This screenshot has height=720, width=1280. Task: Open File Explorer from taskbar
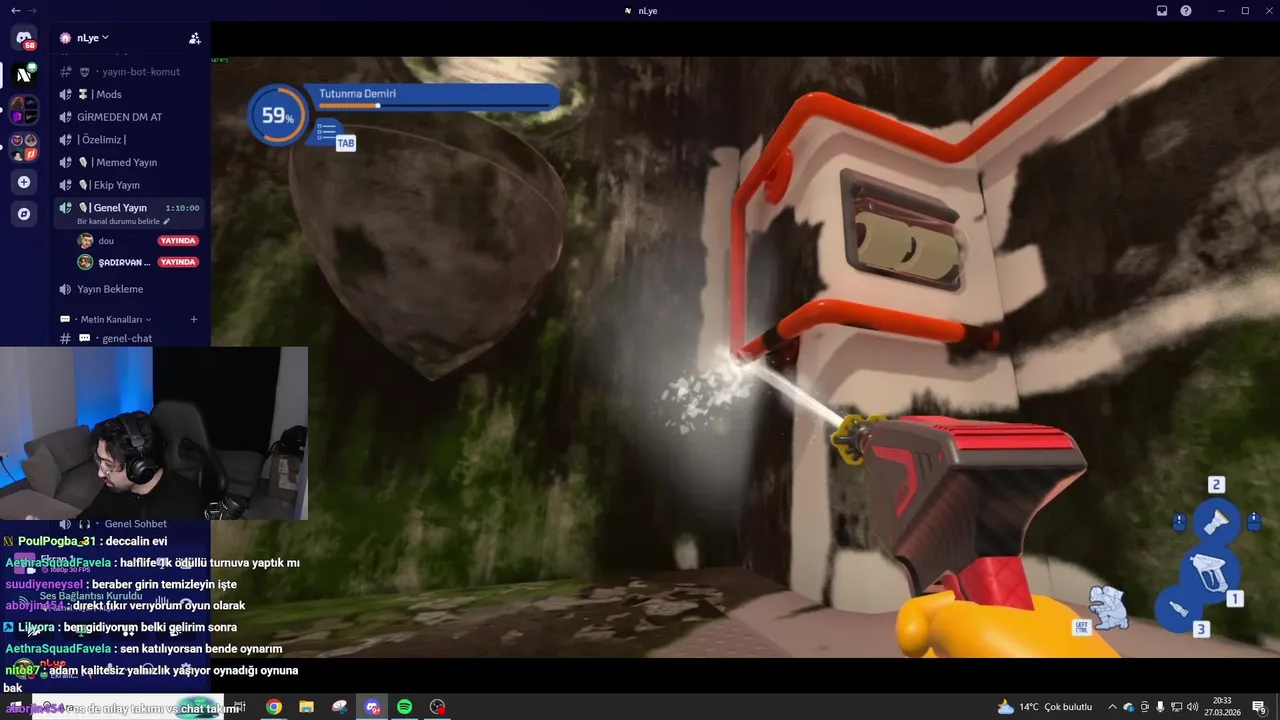click(306, 707)
